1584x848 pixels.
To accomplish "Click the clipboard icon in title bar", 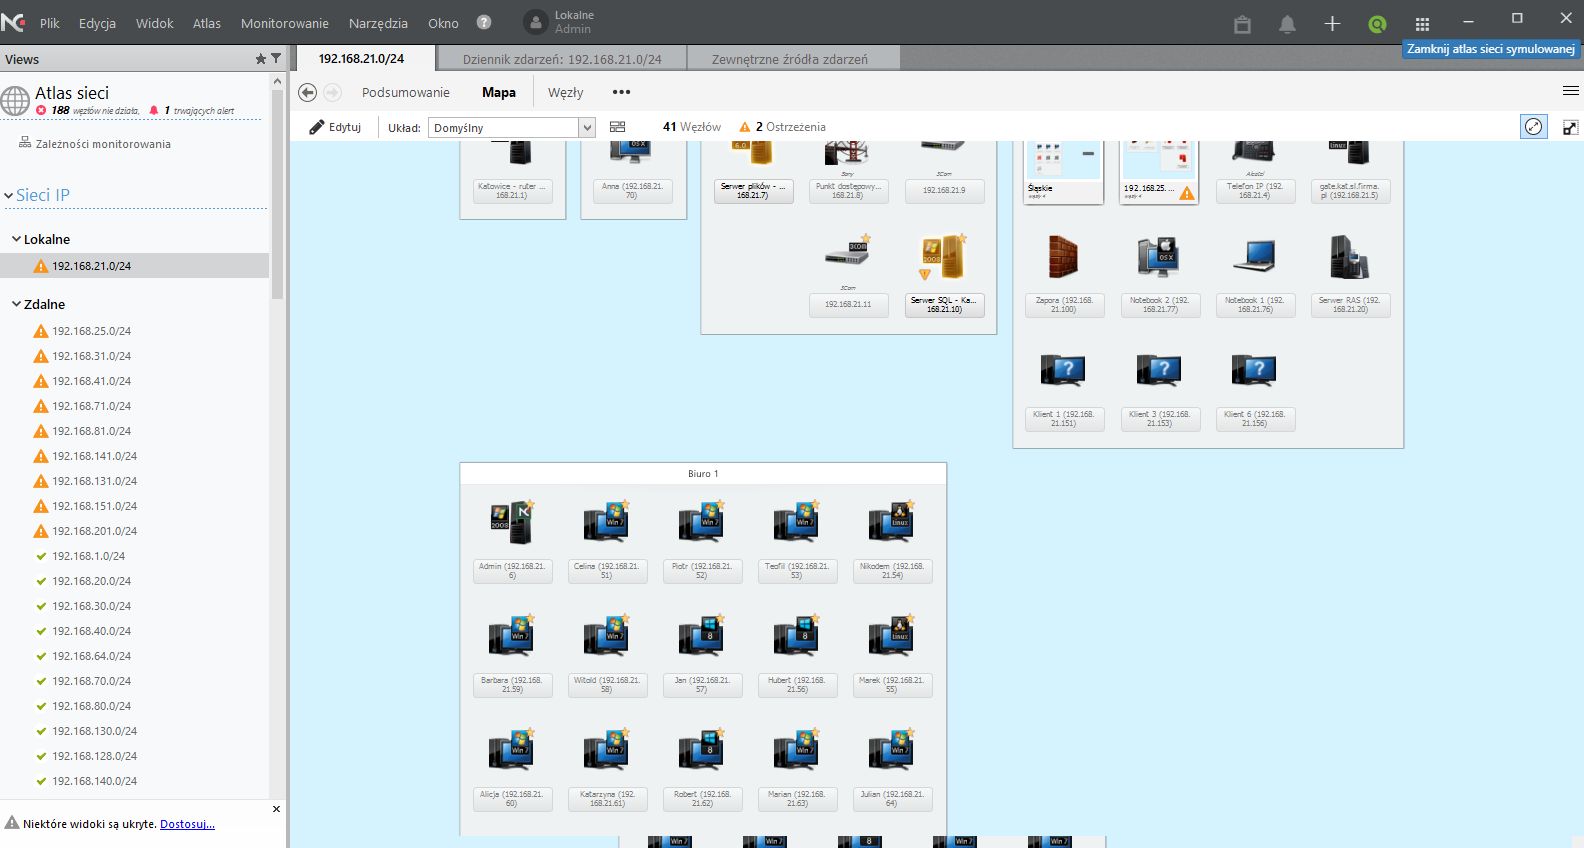I will click(1242, 24).
